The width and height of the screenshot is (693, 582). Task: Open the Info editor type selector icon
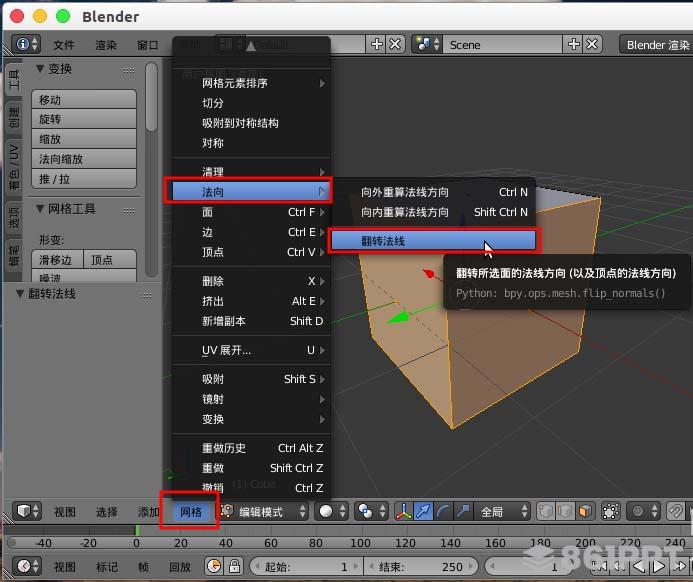(x=26, y=44)
